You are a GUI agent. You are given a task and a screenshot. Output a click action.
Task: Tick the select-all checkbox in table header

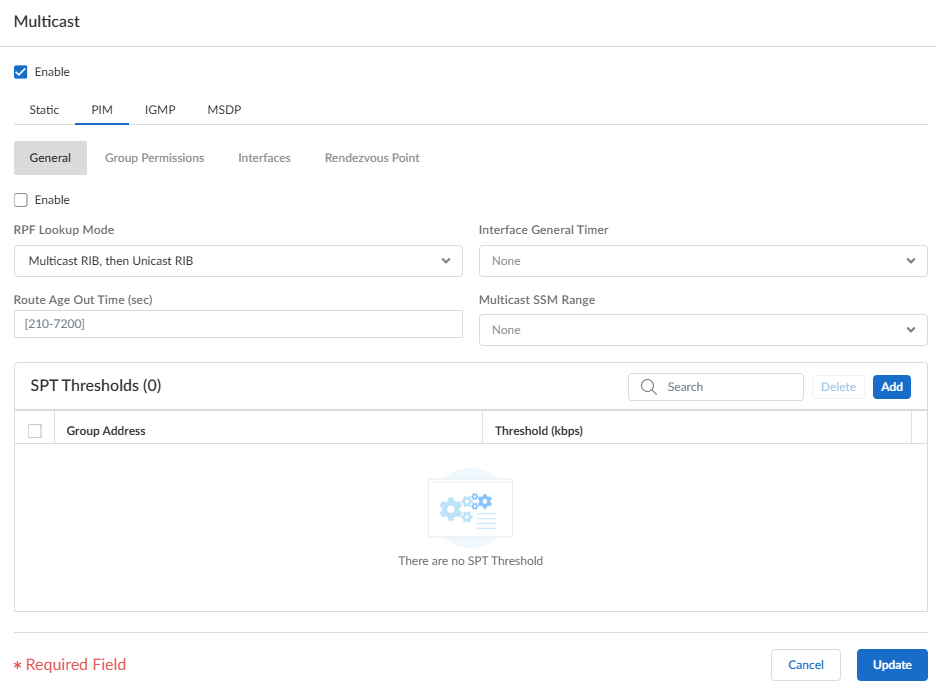[x=35, y=431]
